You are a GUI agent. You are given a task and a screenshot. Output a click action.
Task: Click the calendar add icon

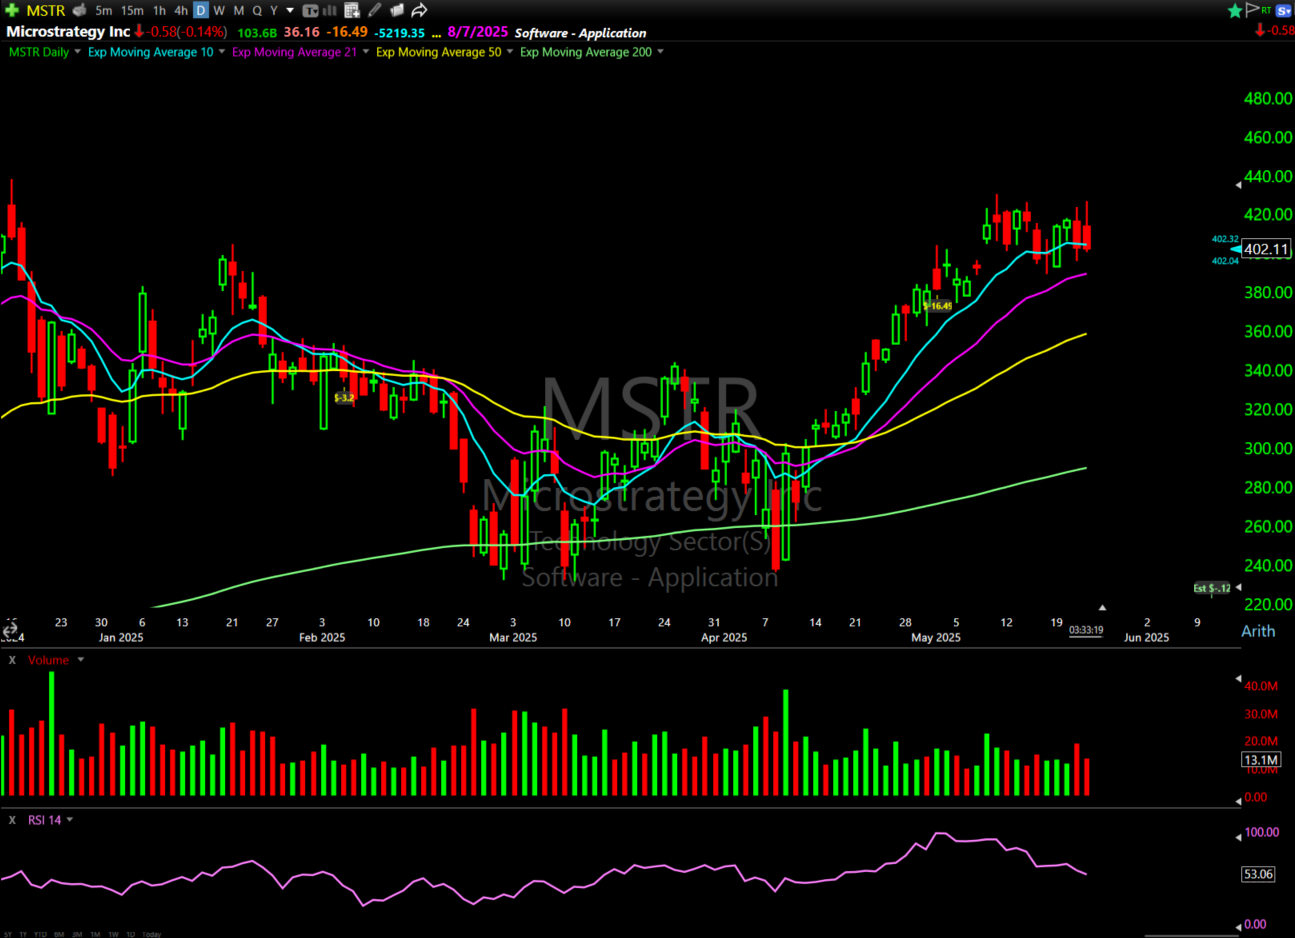pyautogui.click(x=352, y=10)
